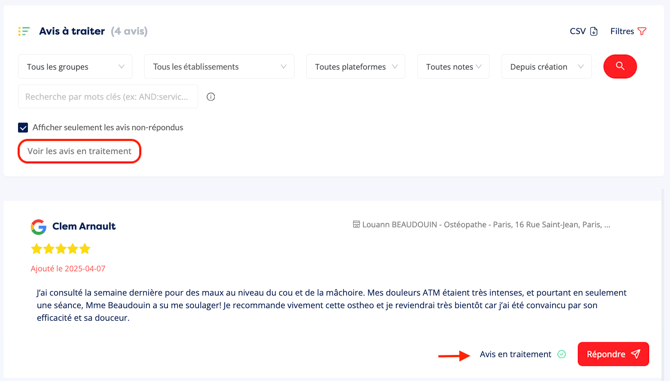Click the establishment building icon near Louann BEAUDOUIN
Screen dimensions: 670x381
356,224
